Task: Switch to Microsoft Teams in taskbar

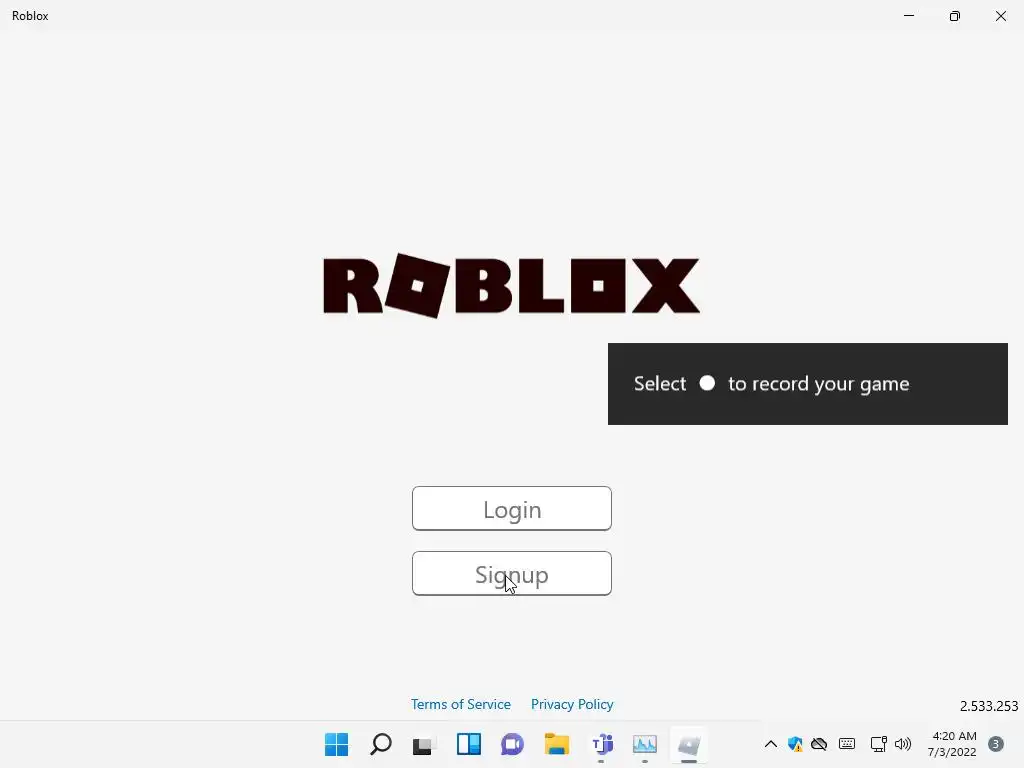Action: (x=601, y=744)
